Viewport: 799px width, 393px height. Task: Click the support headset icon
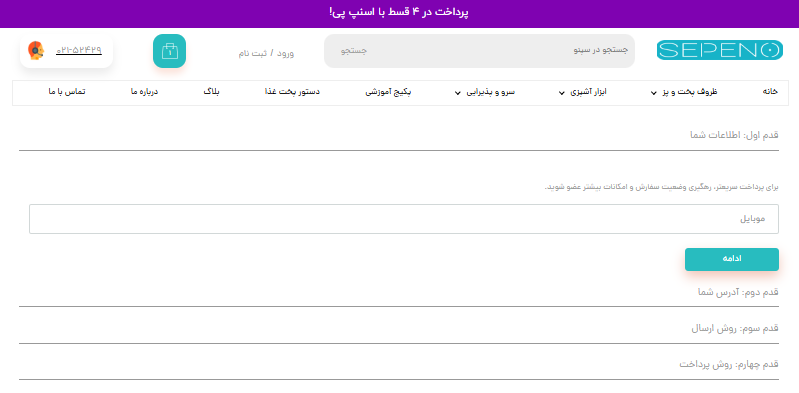click(36, 50)
